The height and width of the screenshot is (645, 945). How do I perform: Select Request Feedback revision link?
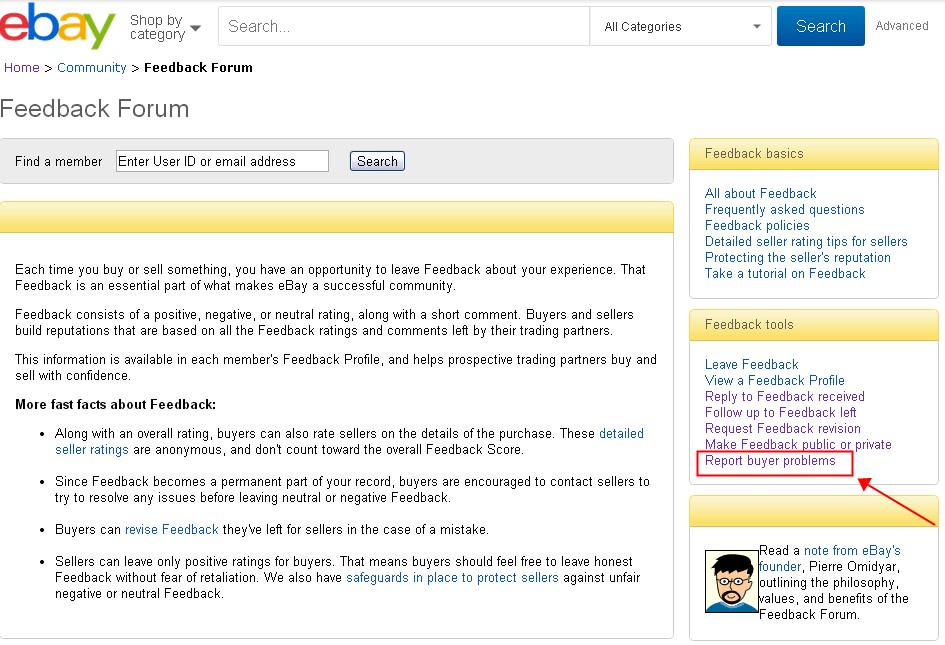(782, 429)
